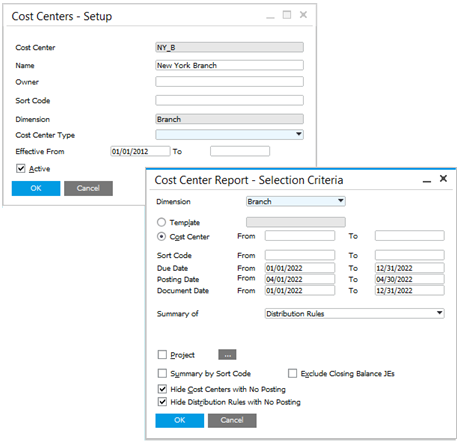
Task: Run the report with OK button
Action: [x=180, y=420]
